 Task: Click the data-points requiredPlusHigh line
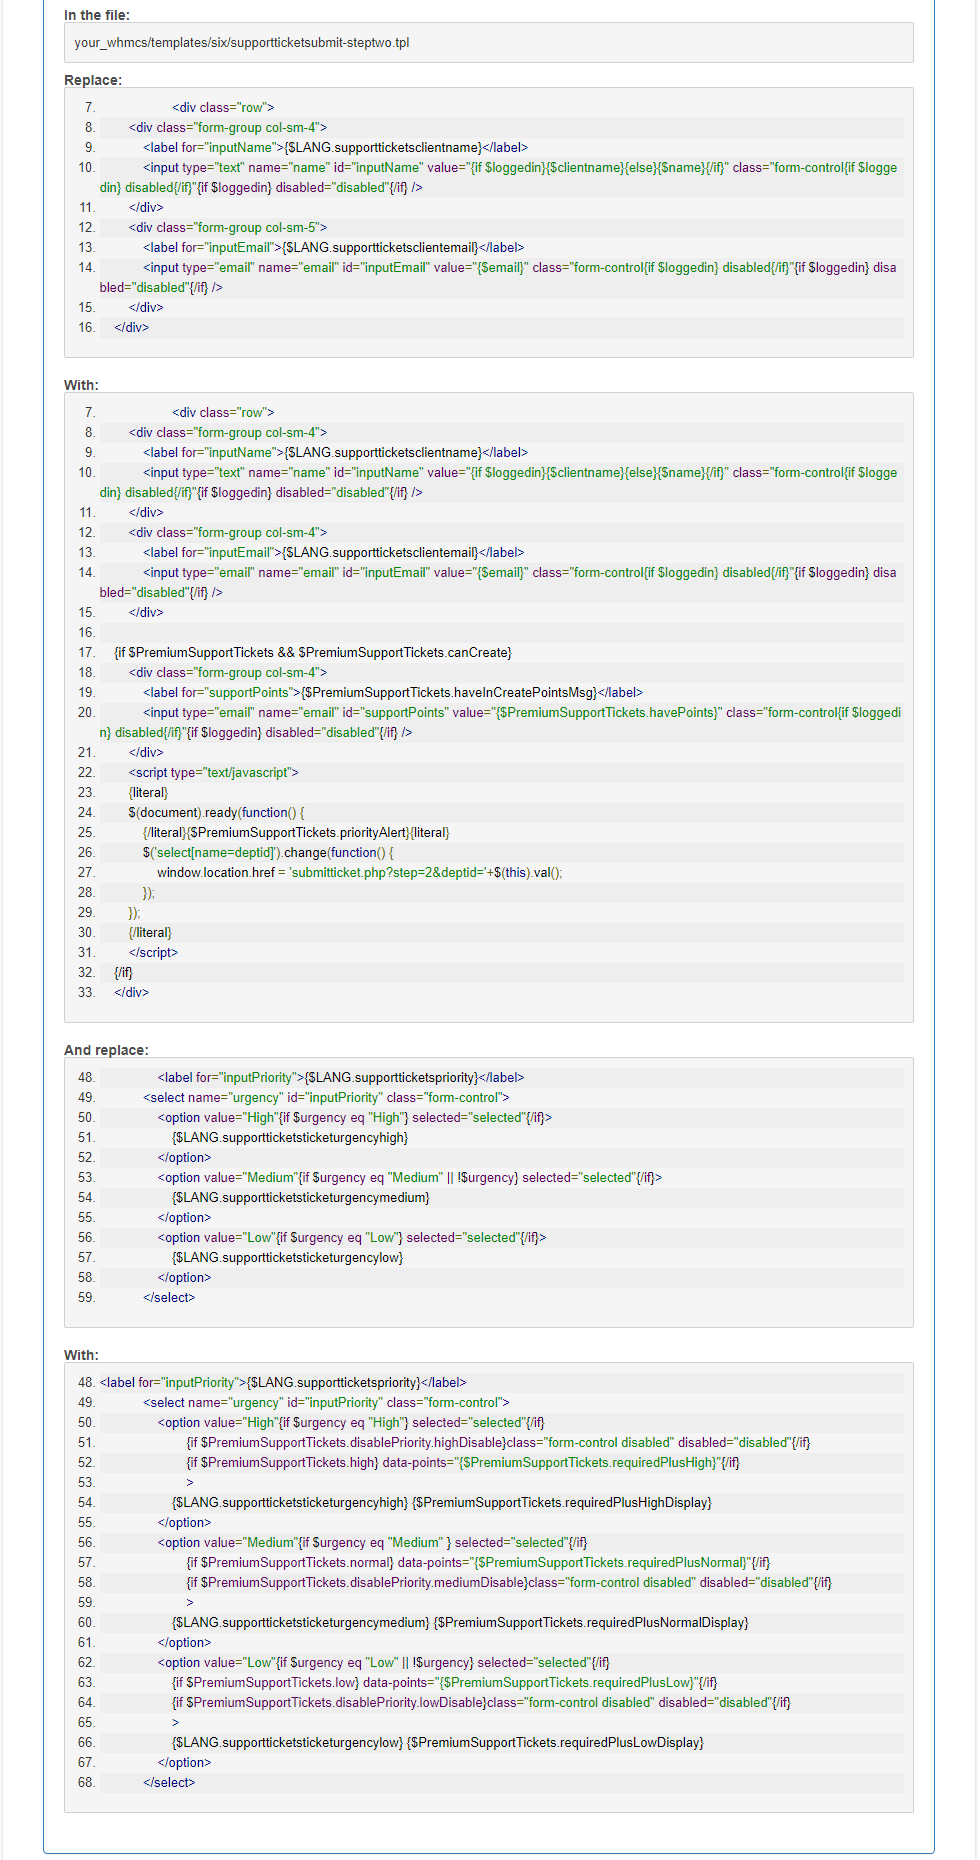[463, 1462]
